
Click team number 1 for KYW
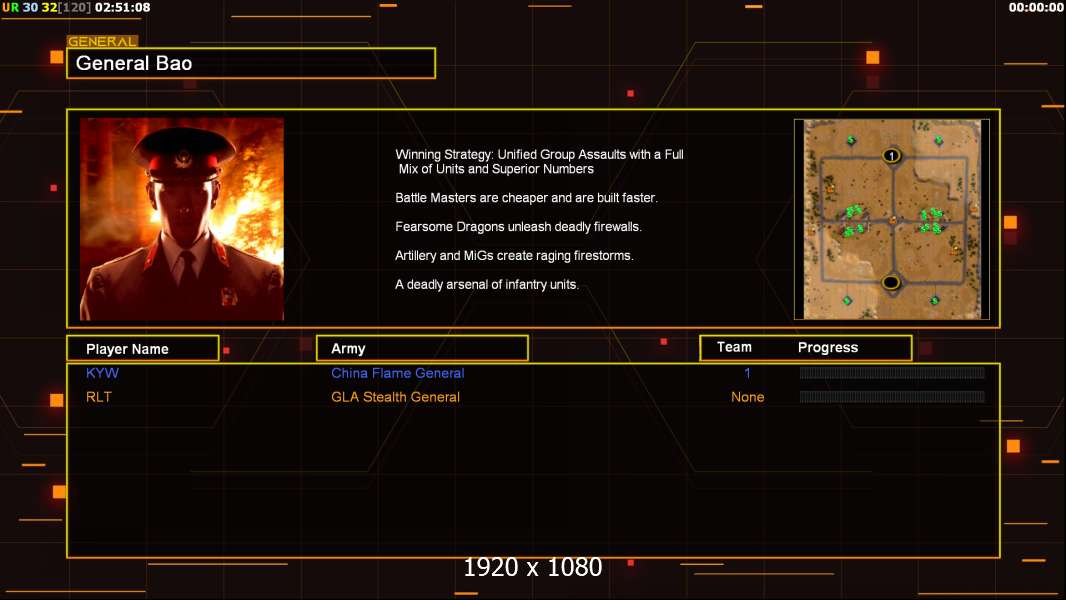coord(747,373)
